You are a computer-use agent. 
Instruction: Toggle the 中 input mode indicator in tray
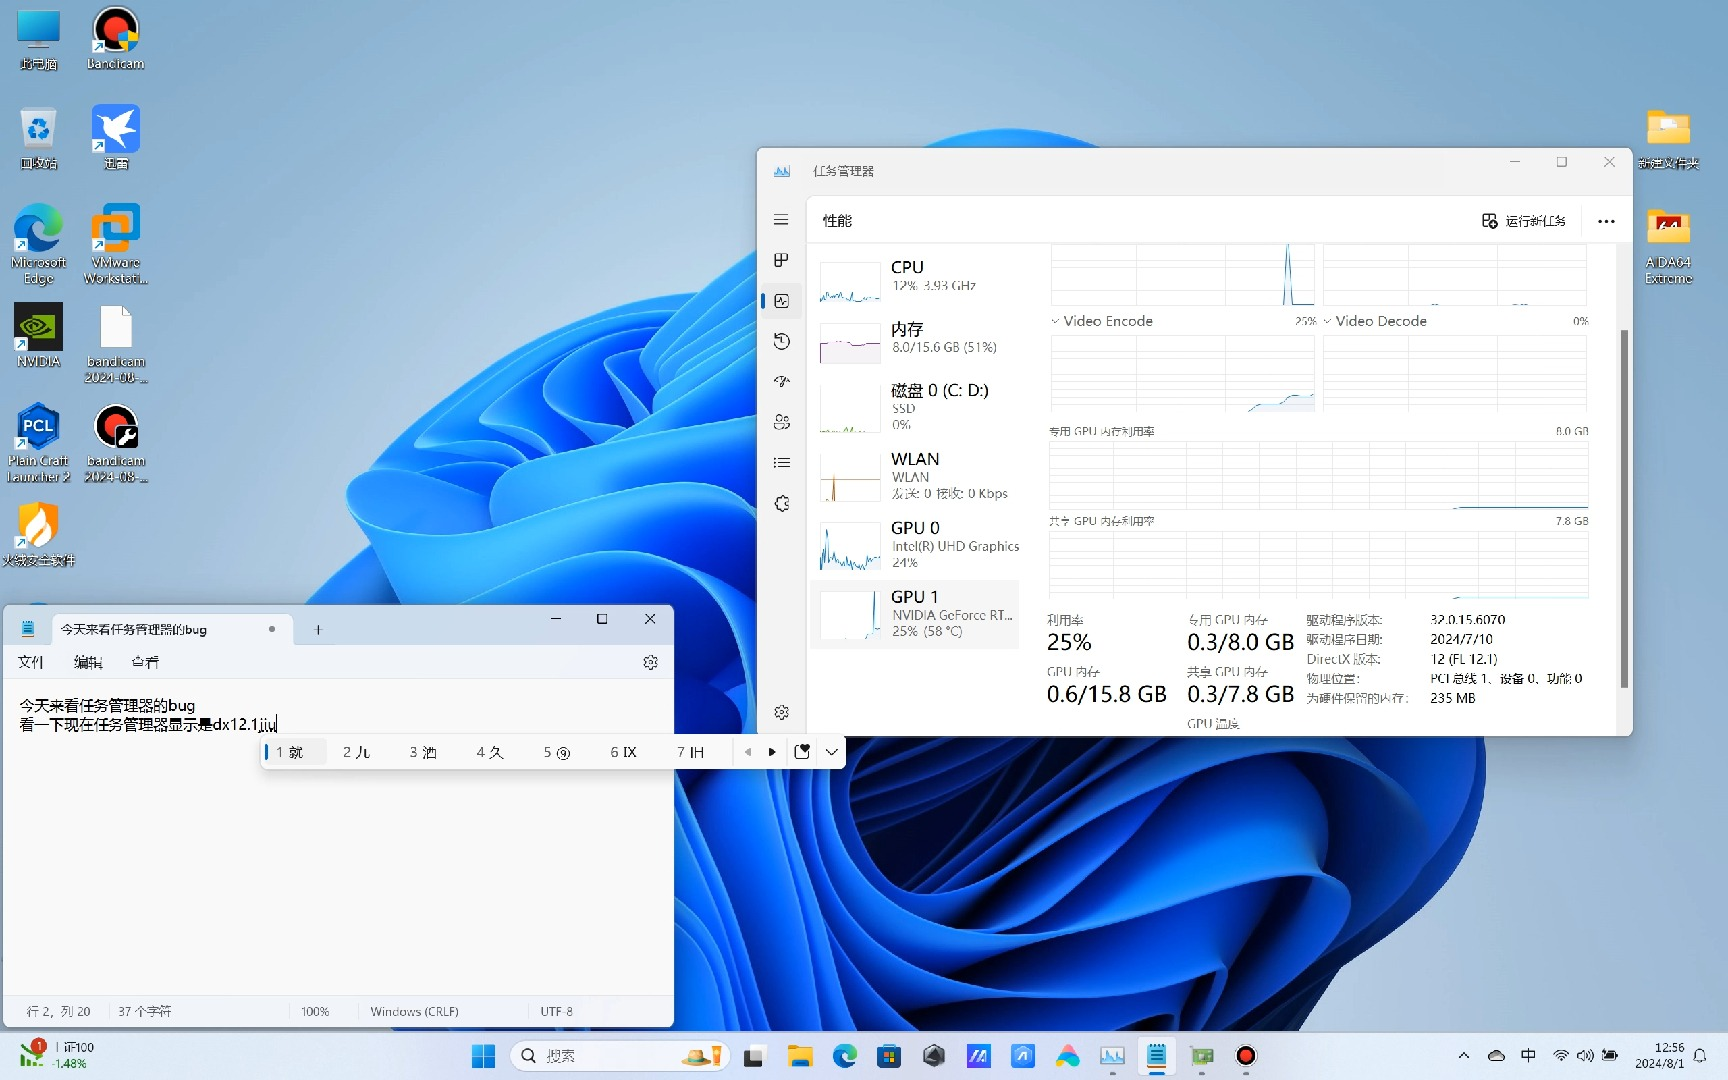click(x=1528, y=1055)
